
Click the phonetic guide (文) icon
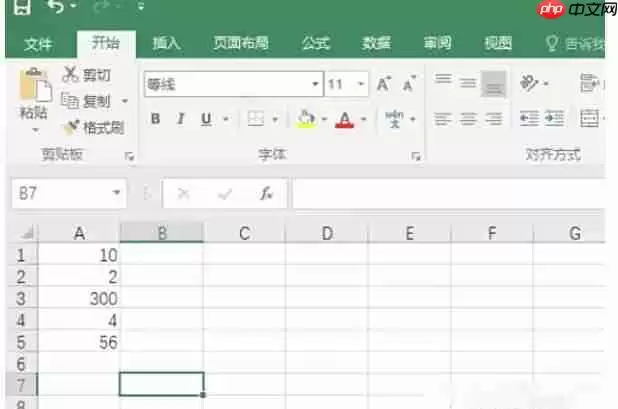click(395, 119)
